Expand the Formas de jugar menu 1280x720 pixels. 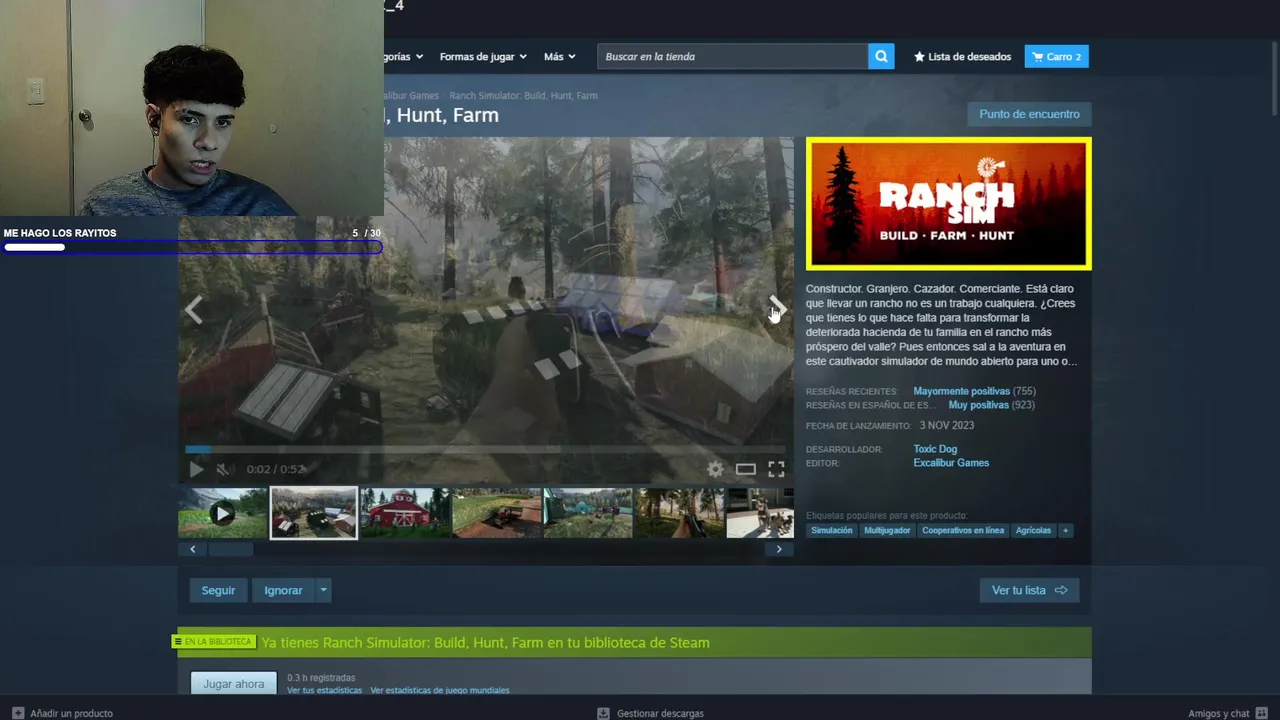483,57
